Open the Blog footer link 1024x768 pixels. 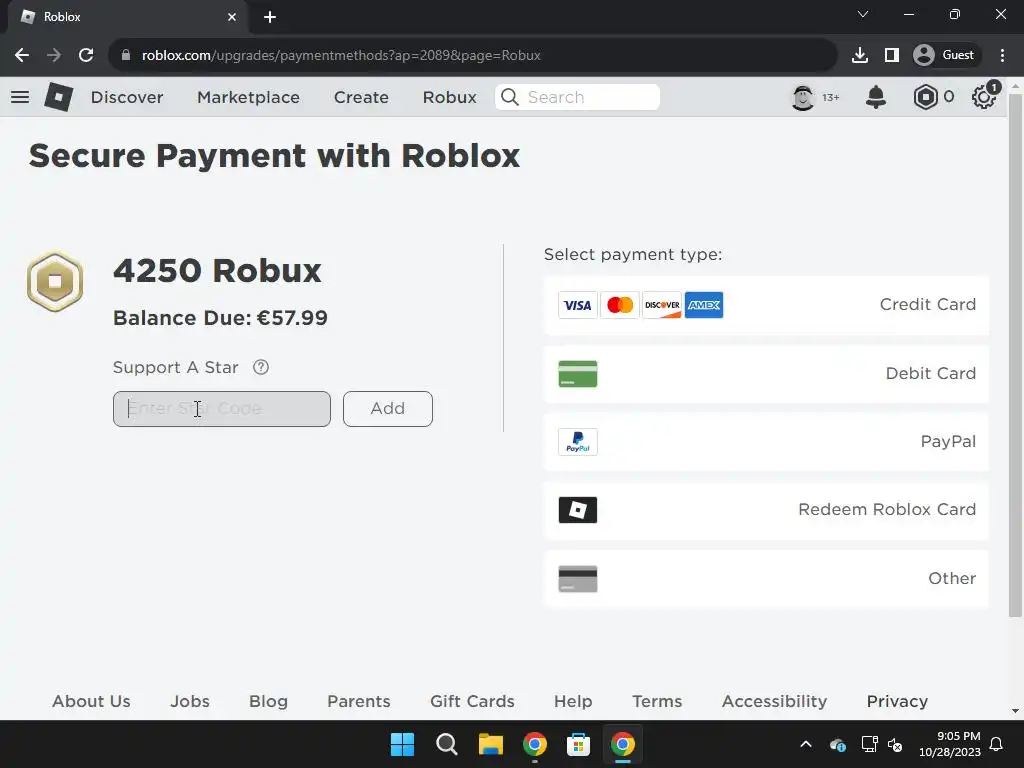268,701
